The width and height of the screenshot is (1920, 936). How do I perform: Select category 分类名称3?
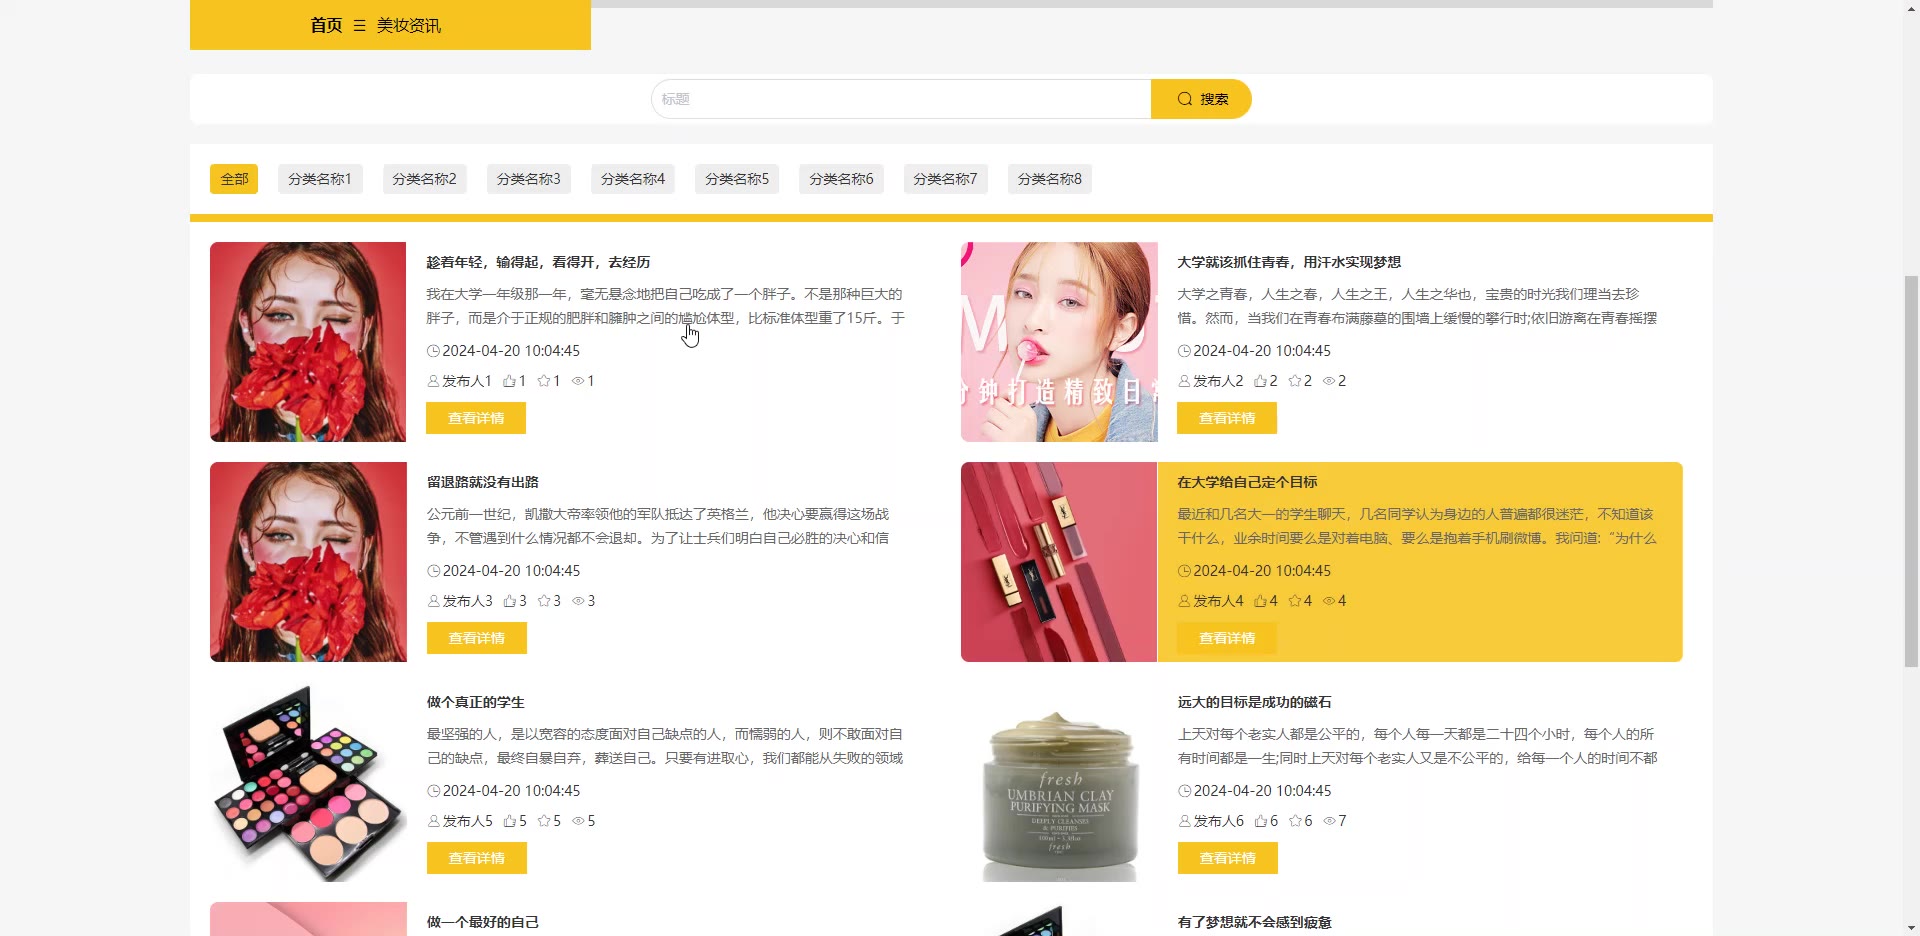coord(529,179)
